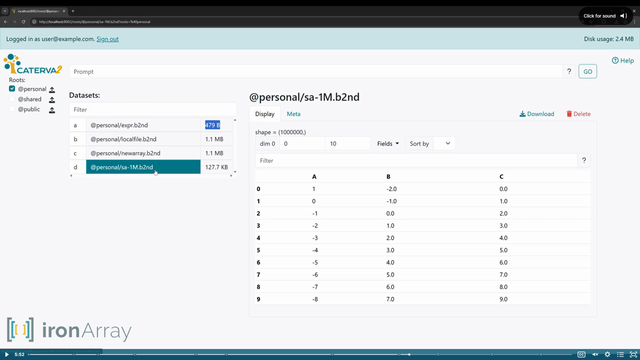Open the Help page

[x=623, y=60]
